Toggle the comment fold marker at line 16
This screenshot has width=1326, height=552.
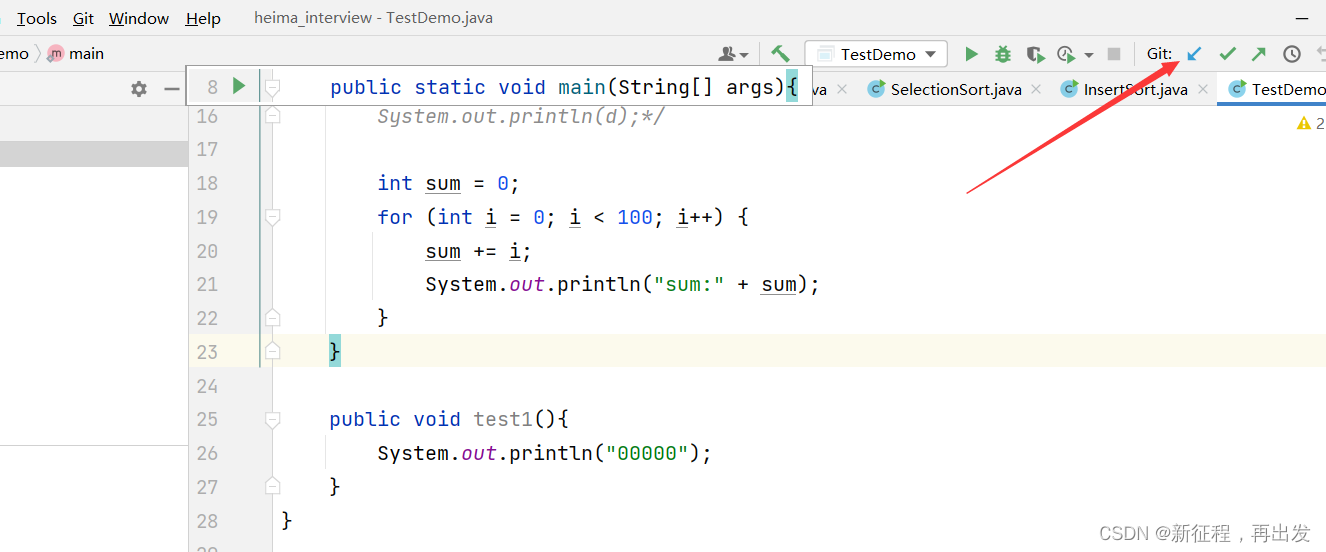(x=273, y=116)
